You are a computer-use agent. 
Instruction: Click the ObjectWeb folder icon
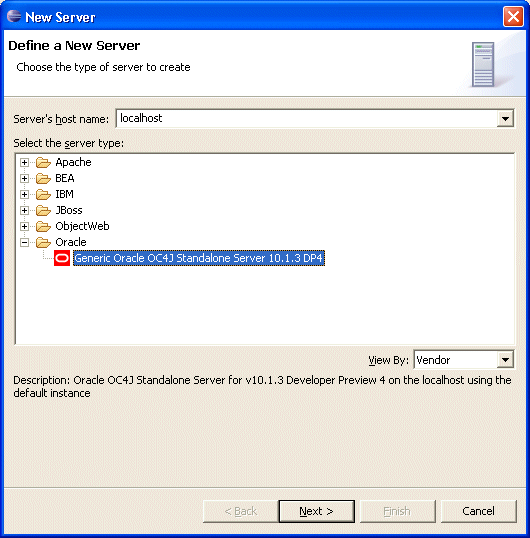point(43,226)
